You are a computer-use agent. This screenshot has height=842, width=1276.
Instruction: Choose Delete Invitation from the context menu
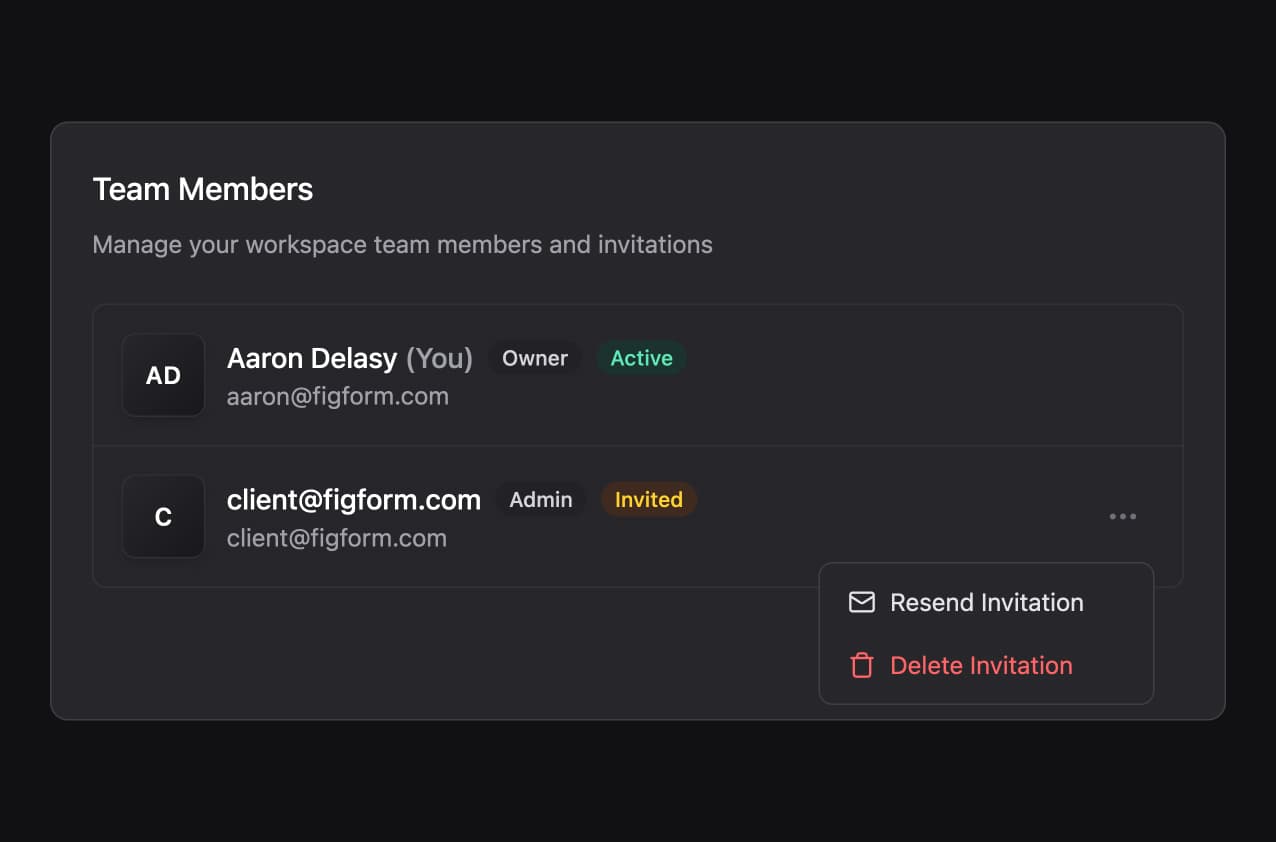[x=980, y=665]
